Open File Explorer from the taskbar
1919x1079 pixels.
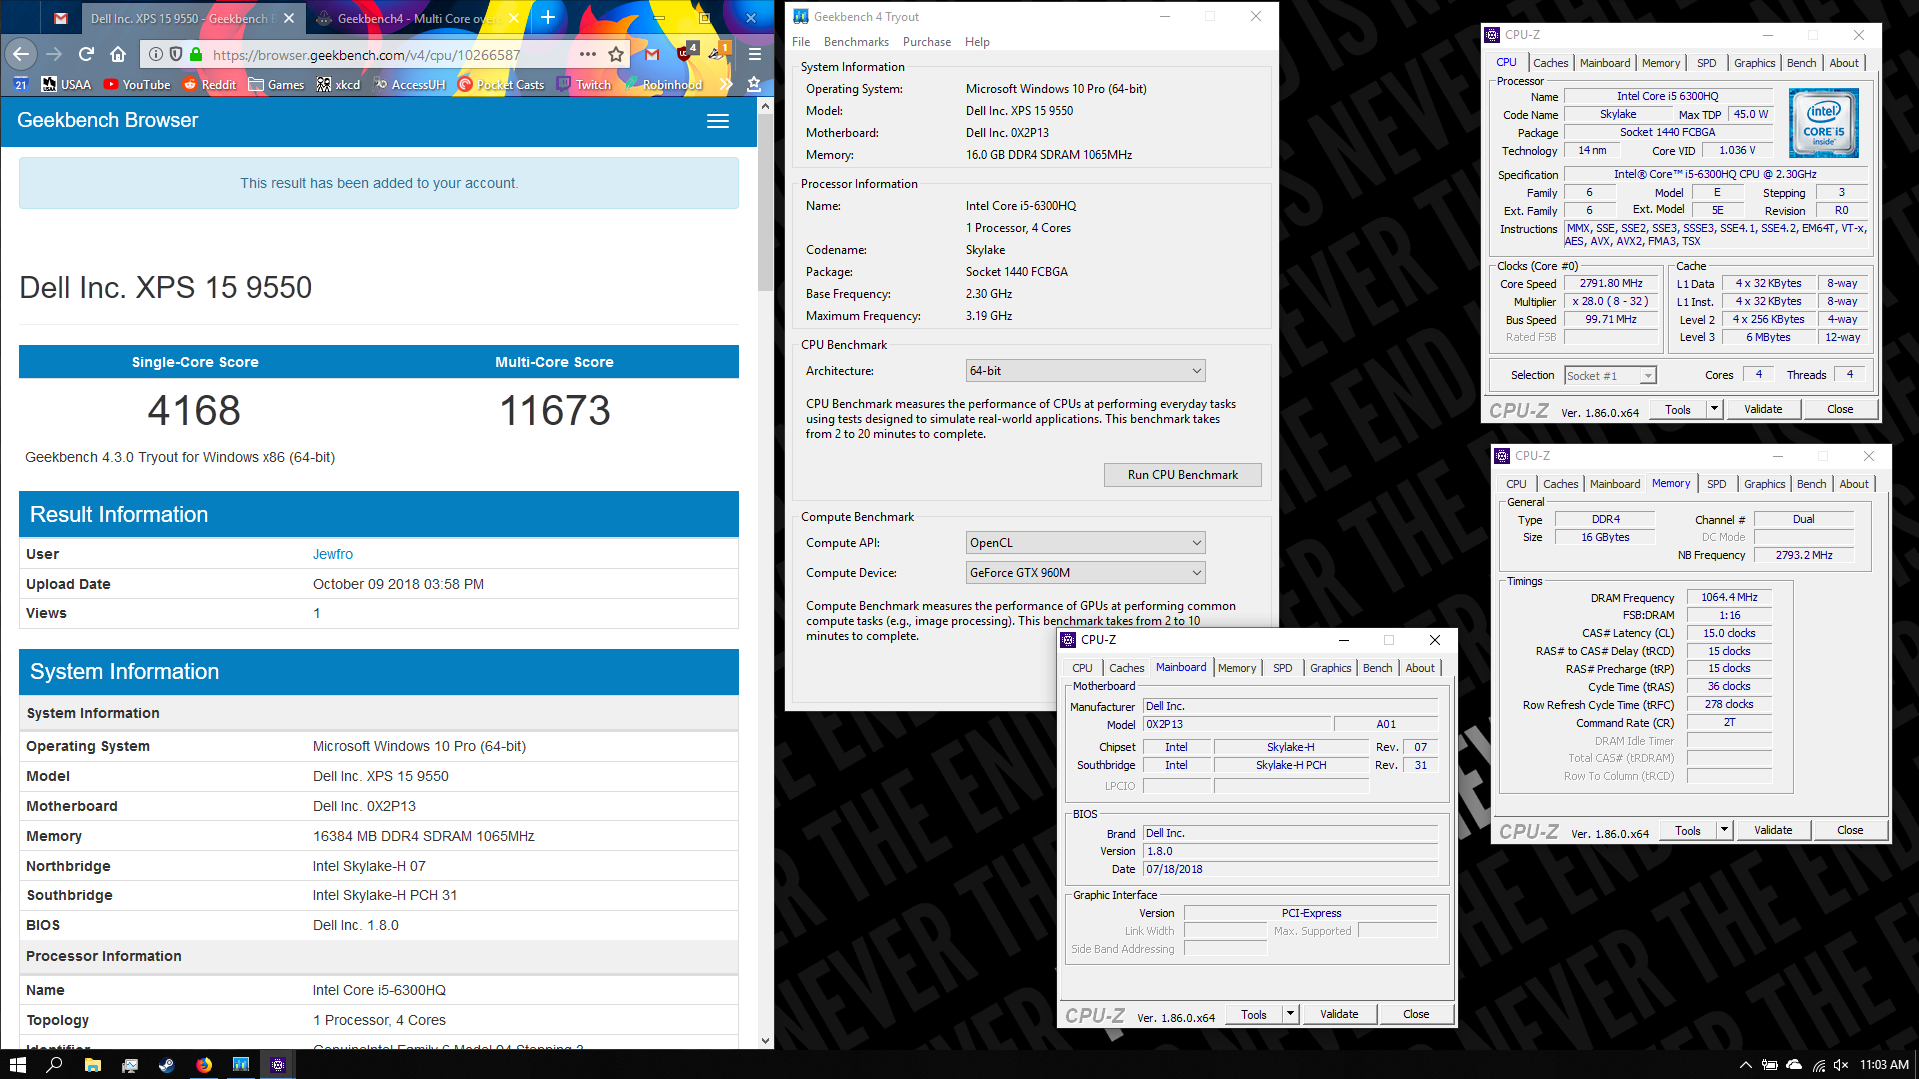click(x=92, y=1065)
